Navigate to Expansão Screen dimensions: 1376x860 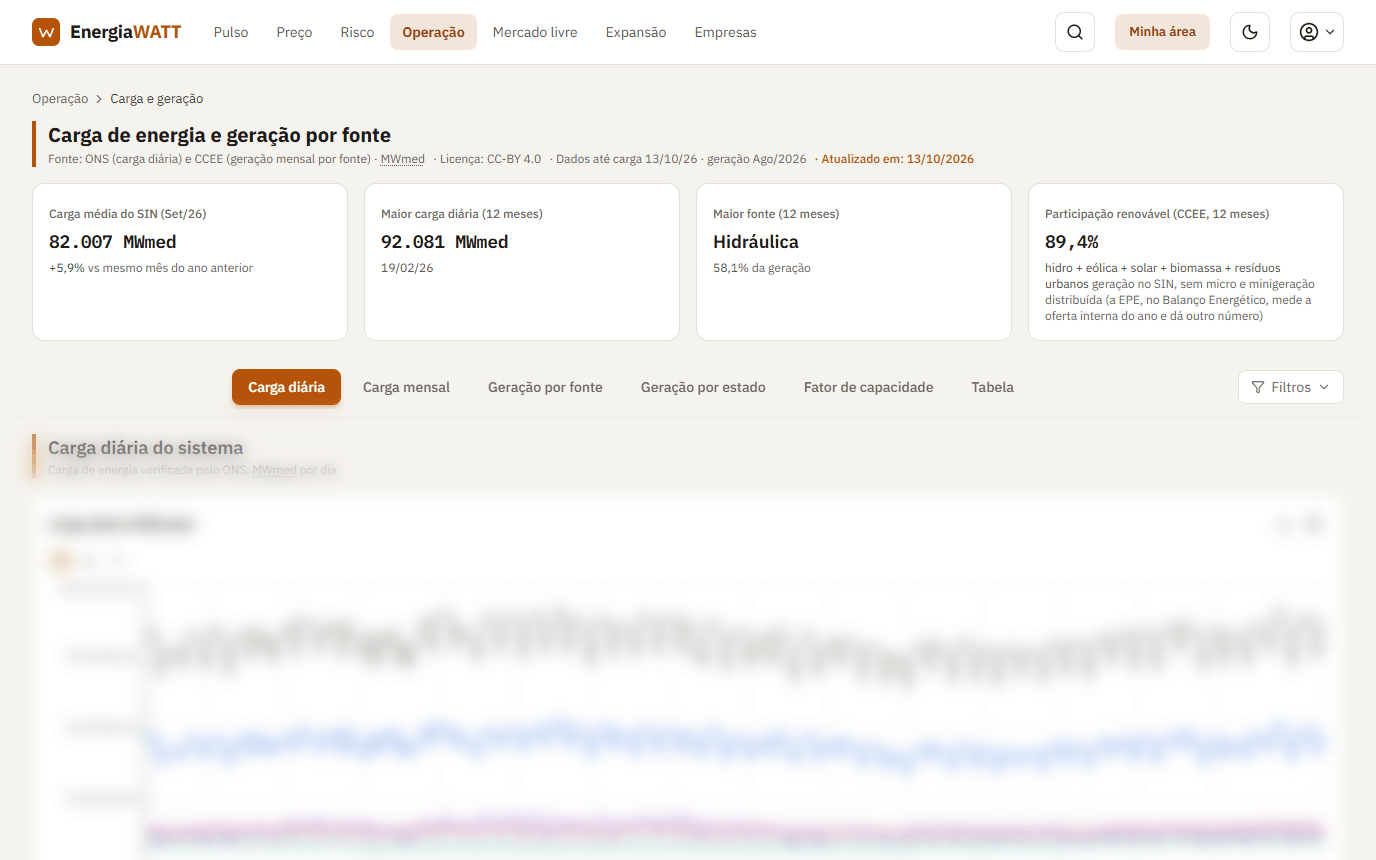636,32
